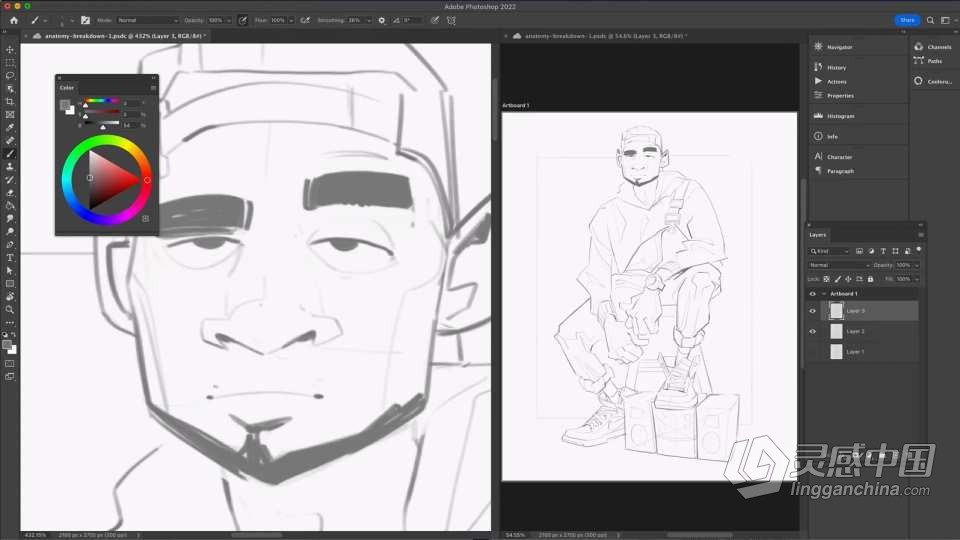Select the Rectangular Marquee tool
The height and width of the screenshot is (540, 960).
[x=10, y=62]
